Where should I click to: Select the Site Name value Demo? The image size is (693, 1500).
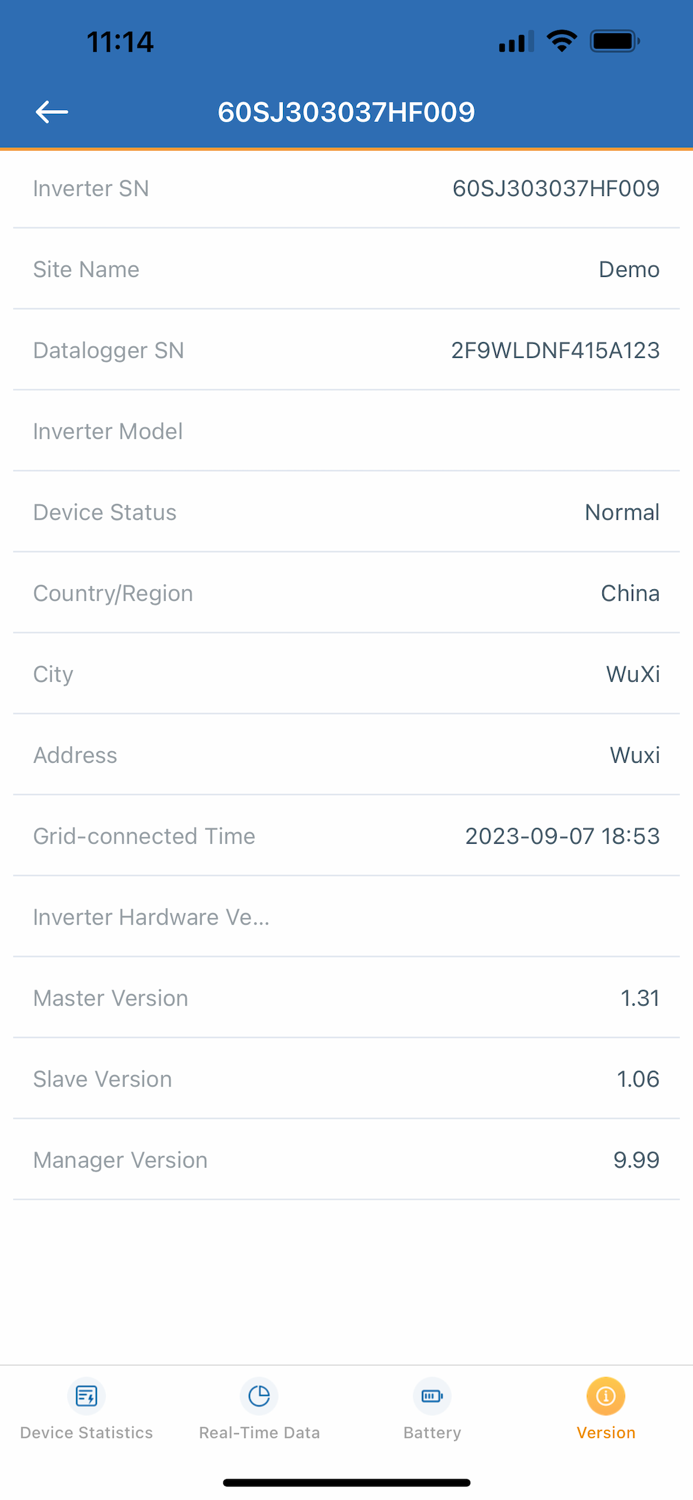(x=629, y=269)
